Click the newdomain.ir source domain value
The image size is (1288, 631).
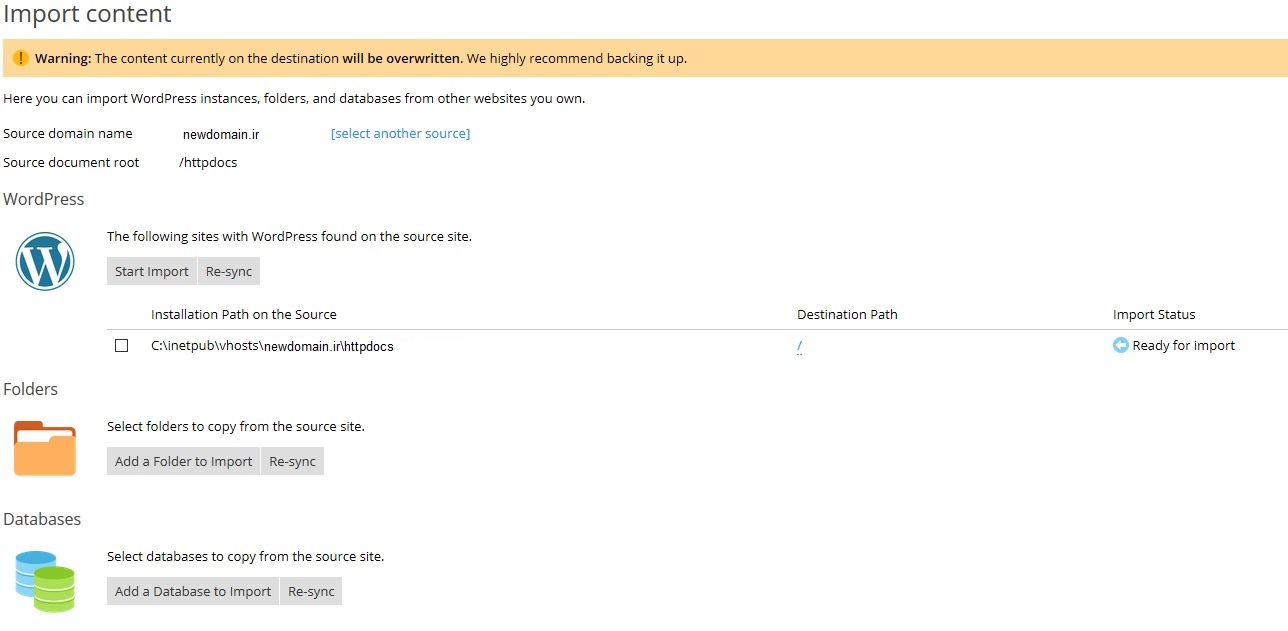coord(221,134)
